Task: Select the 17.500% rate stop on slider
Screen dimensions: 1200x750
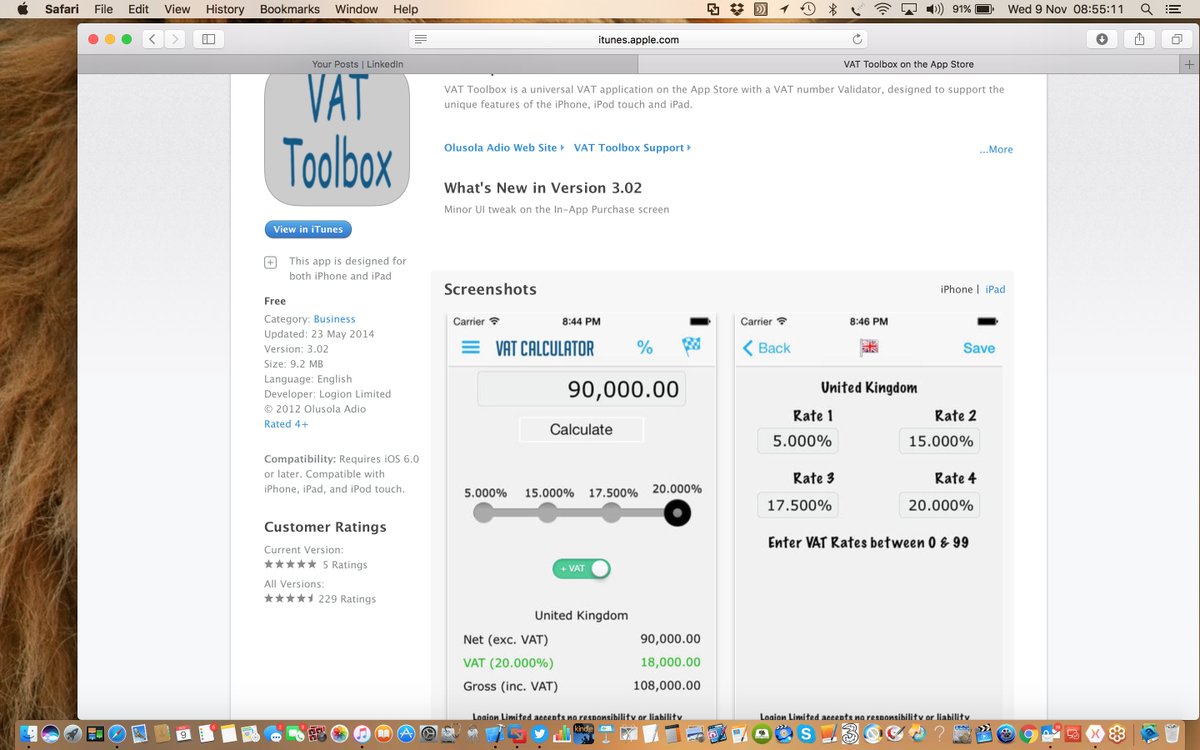Action: pyautogui.click(x=612, y=513)
